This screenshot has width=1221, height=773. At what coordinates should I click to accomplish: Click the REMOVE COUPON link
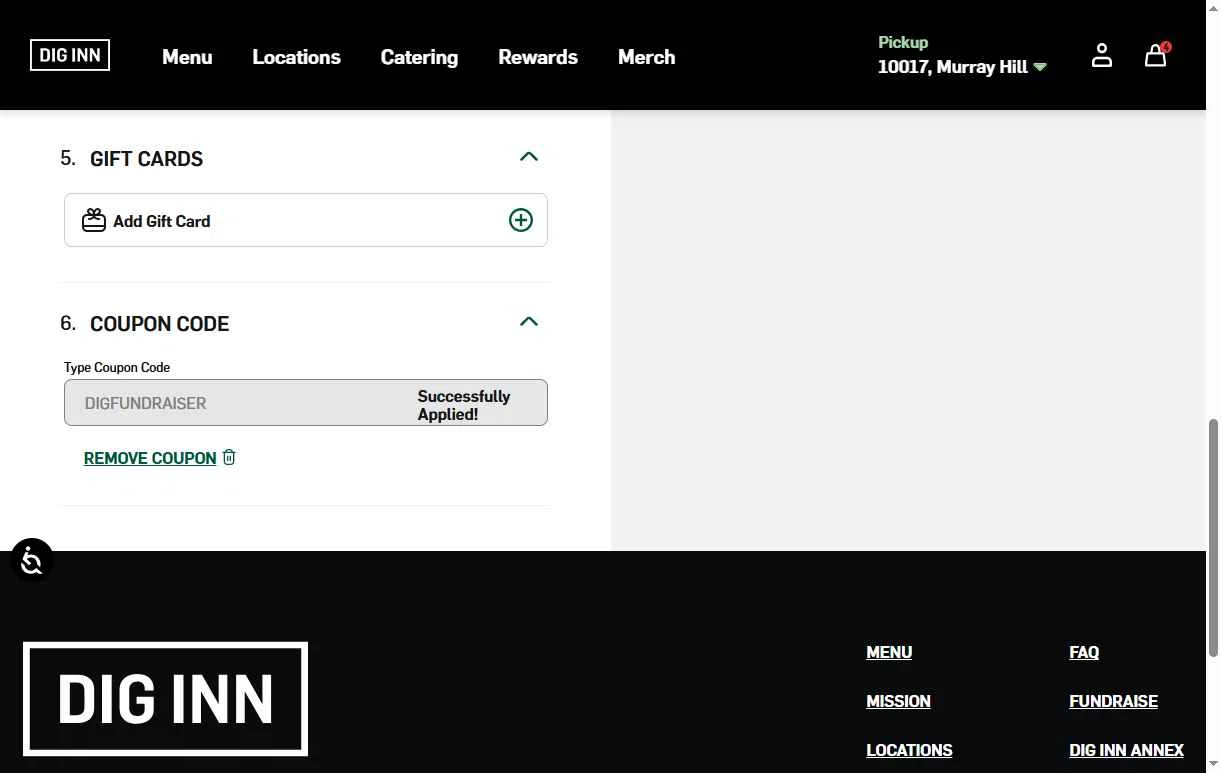[150, 458]
